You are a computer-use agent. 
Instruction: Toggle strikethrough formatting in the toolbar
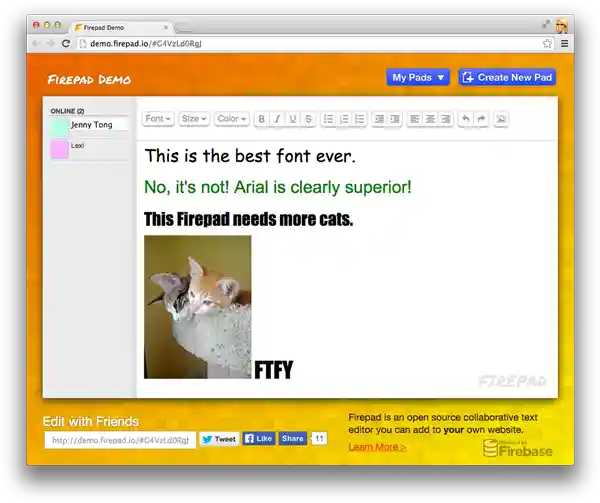tap(308, 119)
